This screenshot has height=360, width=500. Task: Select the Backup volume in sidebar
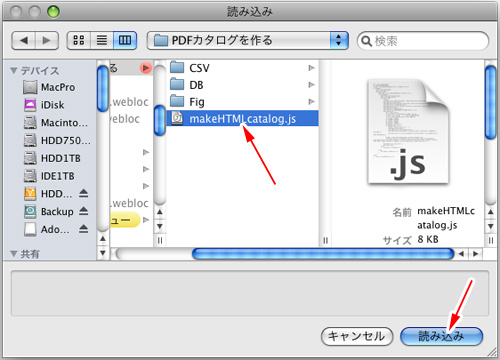click(49, 211)
